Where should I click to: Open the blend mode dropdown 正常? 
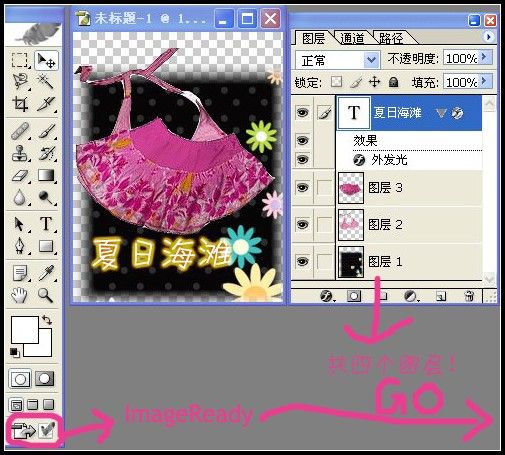pos(338,60)
